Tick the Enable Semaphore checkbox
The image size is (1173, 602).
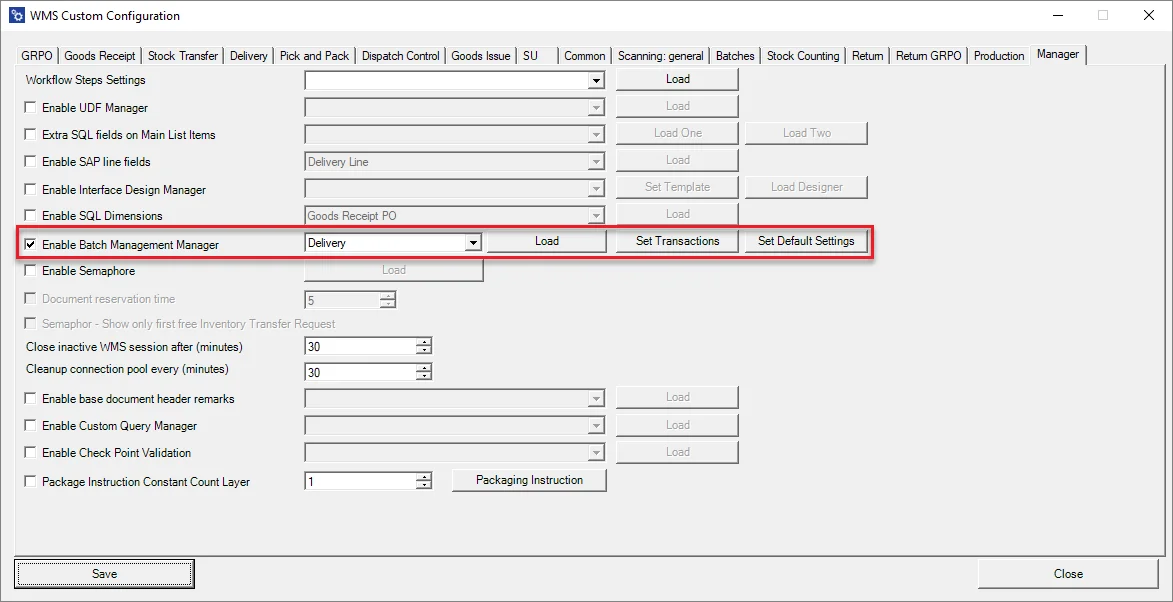click(30, 271)
